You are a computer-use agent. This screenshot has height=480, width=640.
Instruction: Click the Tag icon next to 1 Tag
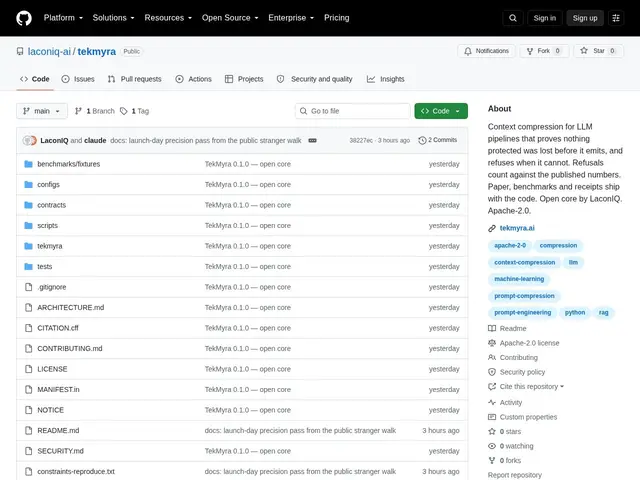click(124, 111)
